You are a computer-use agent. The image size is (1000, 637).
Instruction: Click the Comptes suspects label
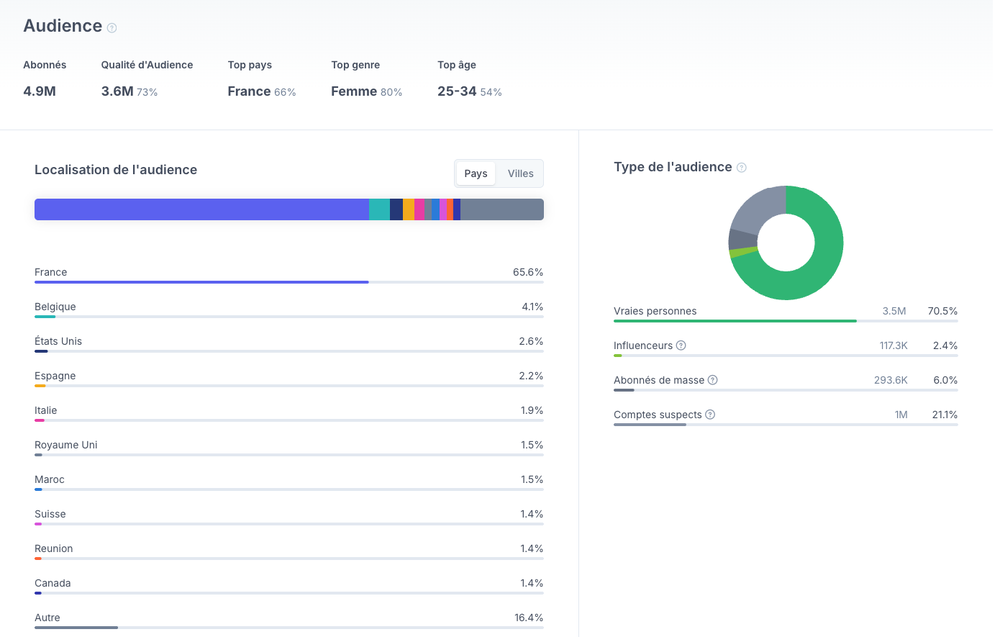tap(658, 414)
